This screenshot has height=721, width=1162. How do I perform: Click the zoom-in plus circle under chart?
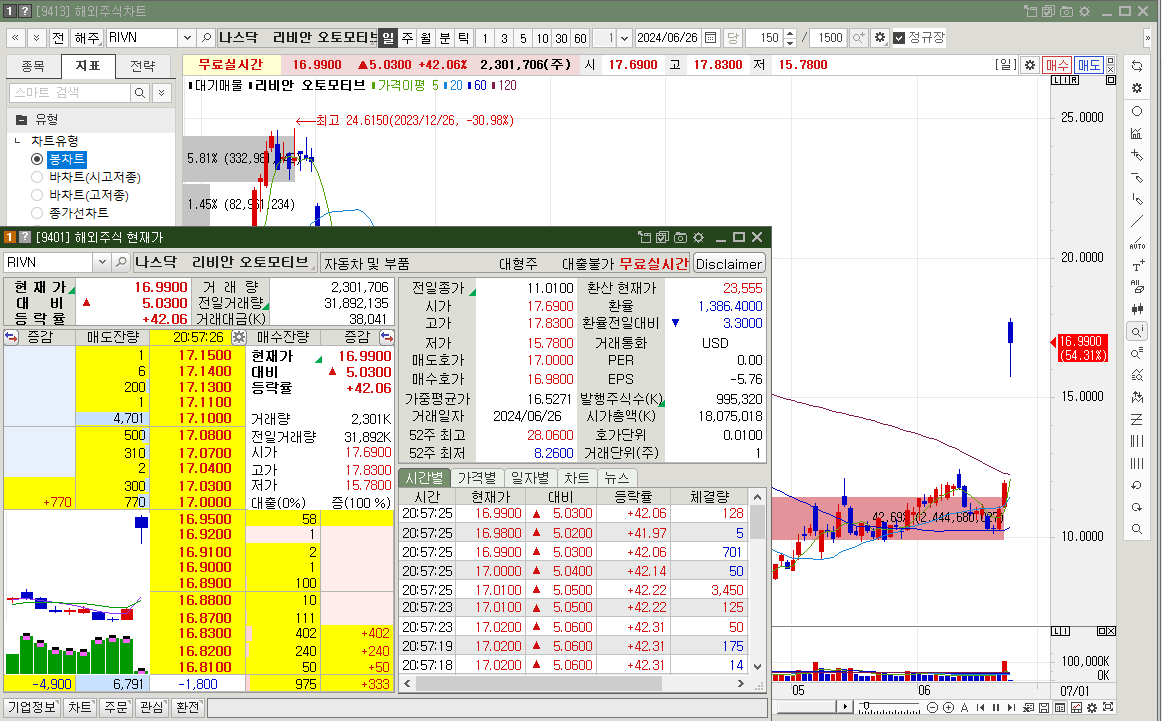(949, 707)
